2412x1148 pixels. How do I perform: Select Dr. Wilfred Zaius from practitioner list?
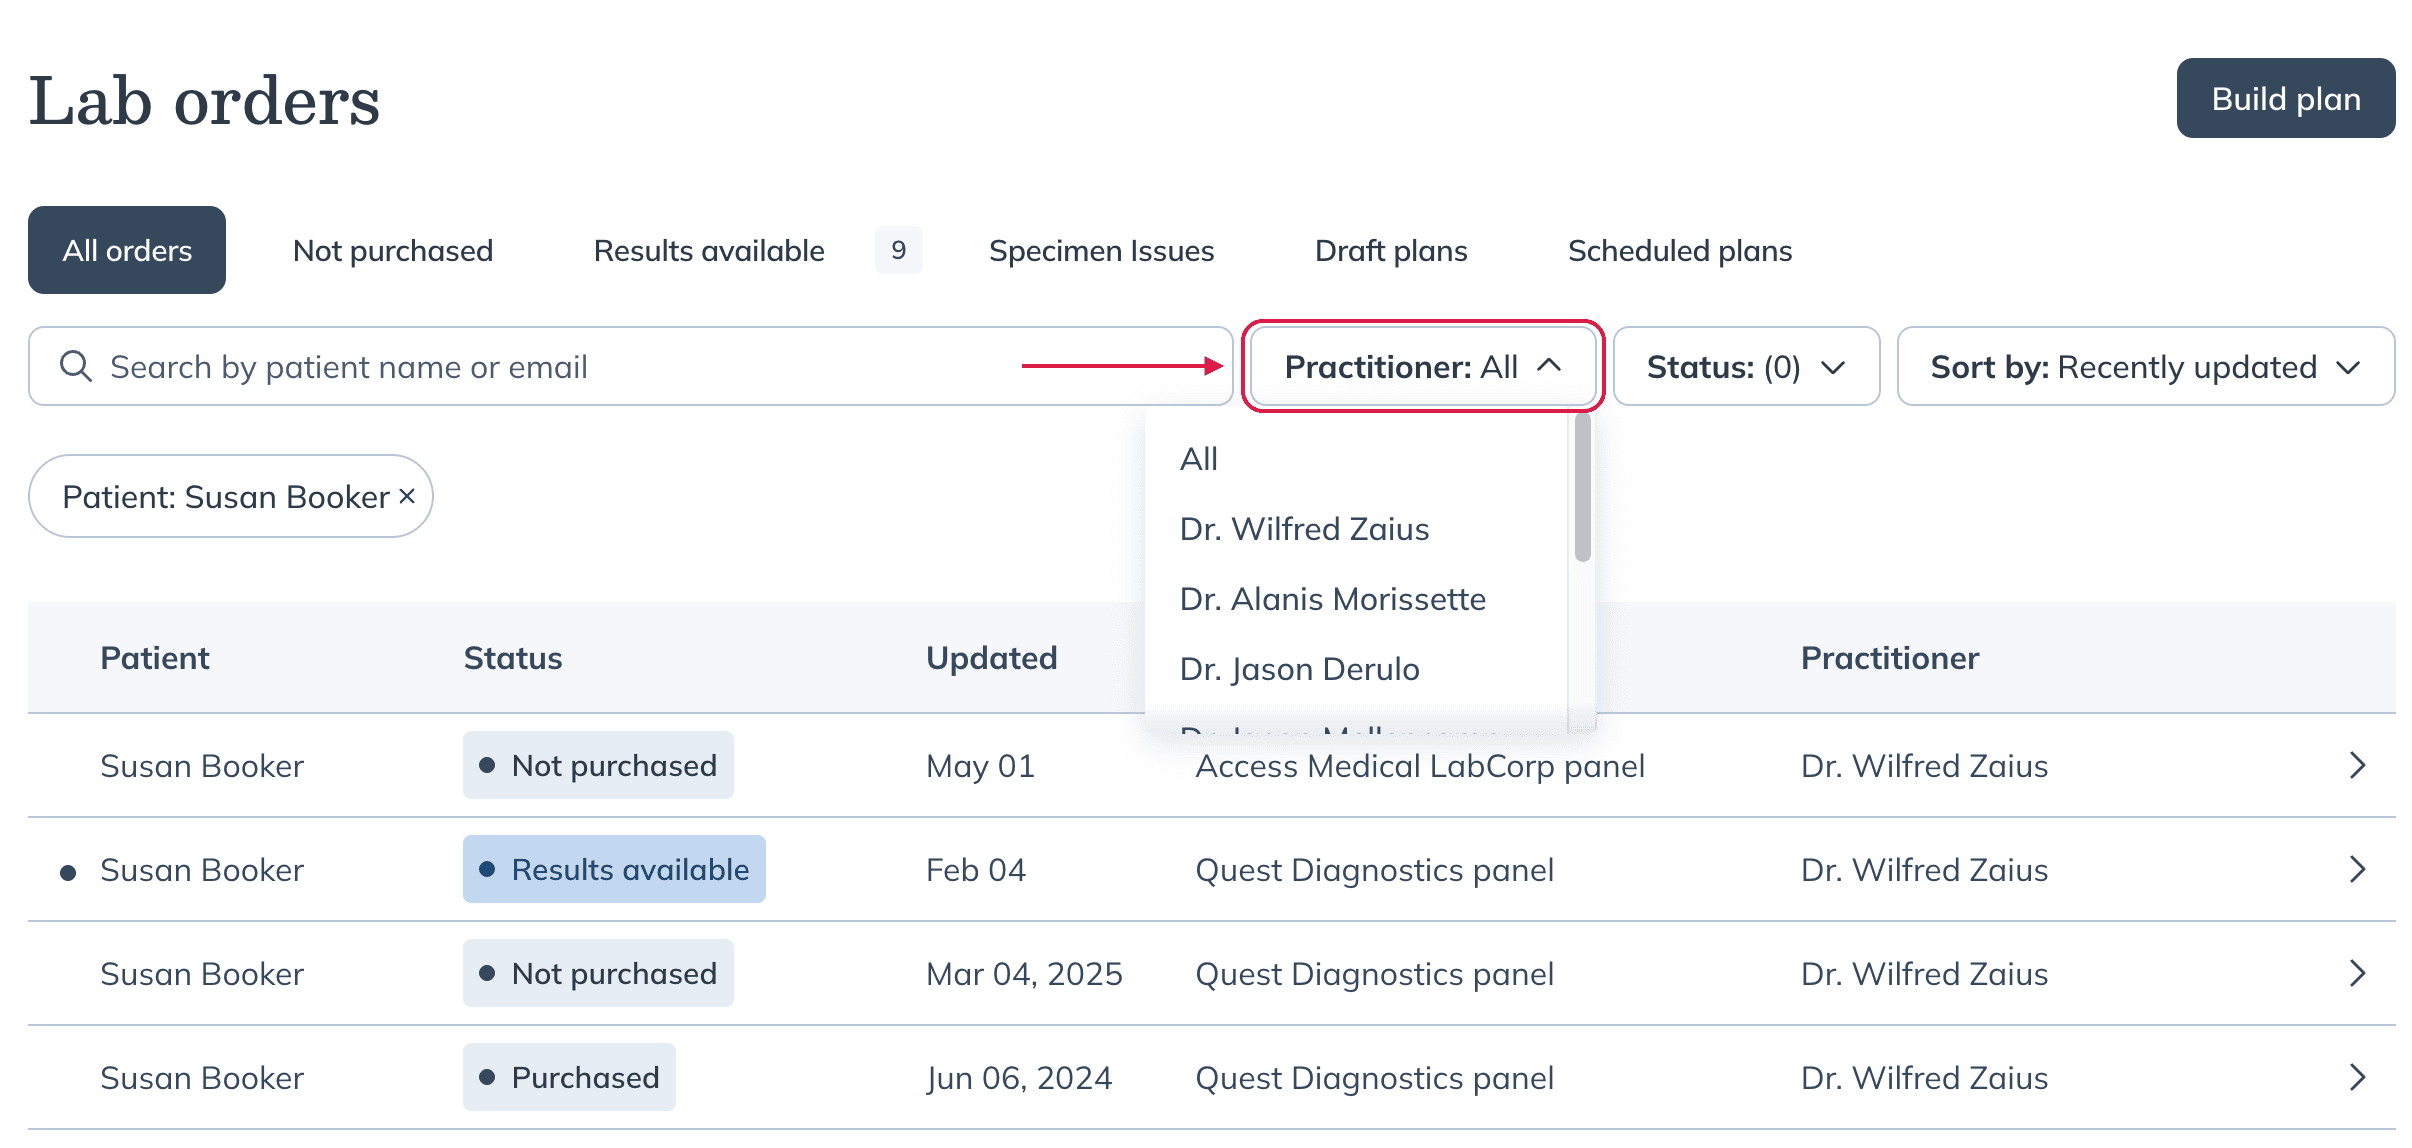1304,528
